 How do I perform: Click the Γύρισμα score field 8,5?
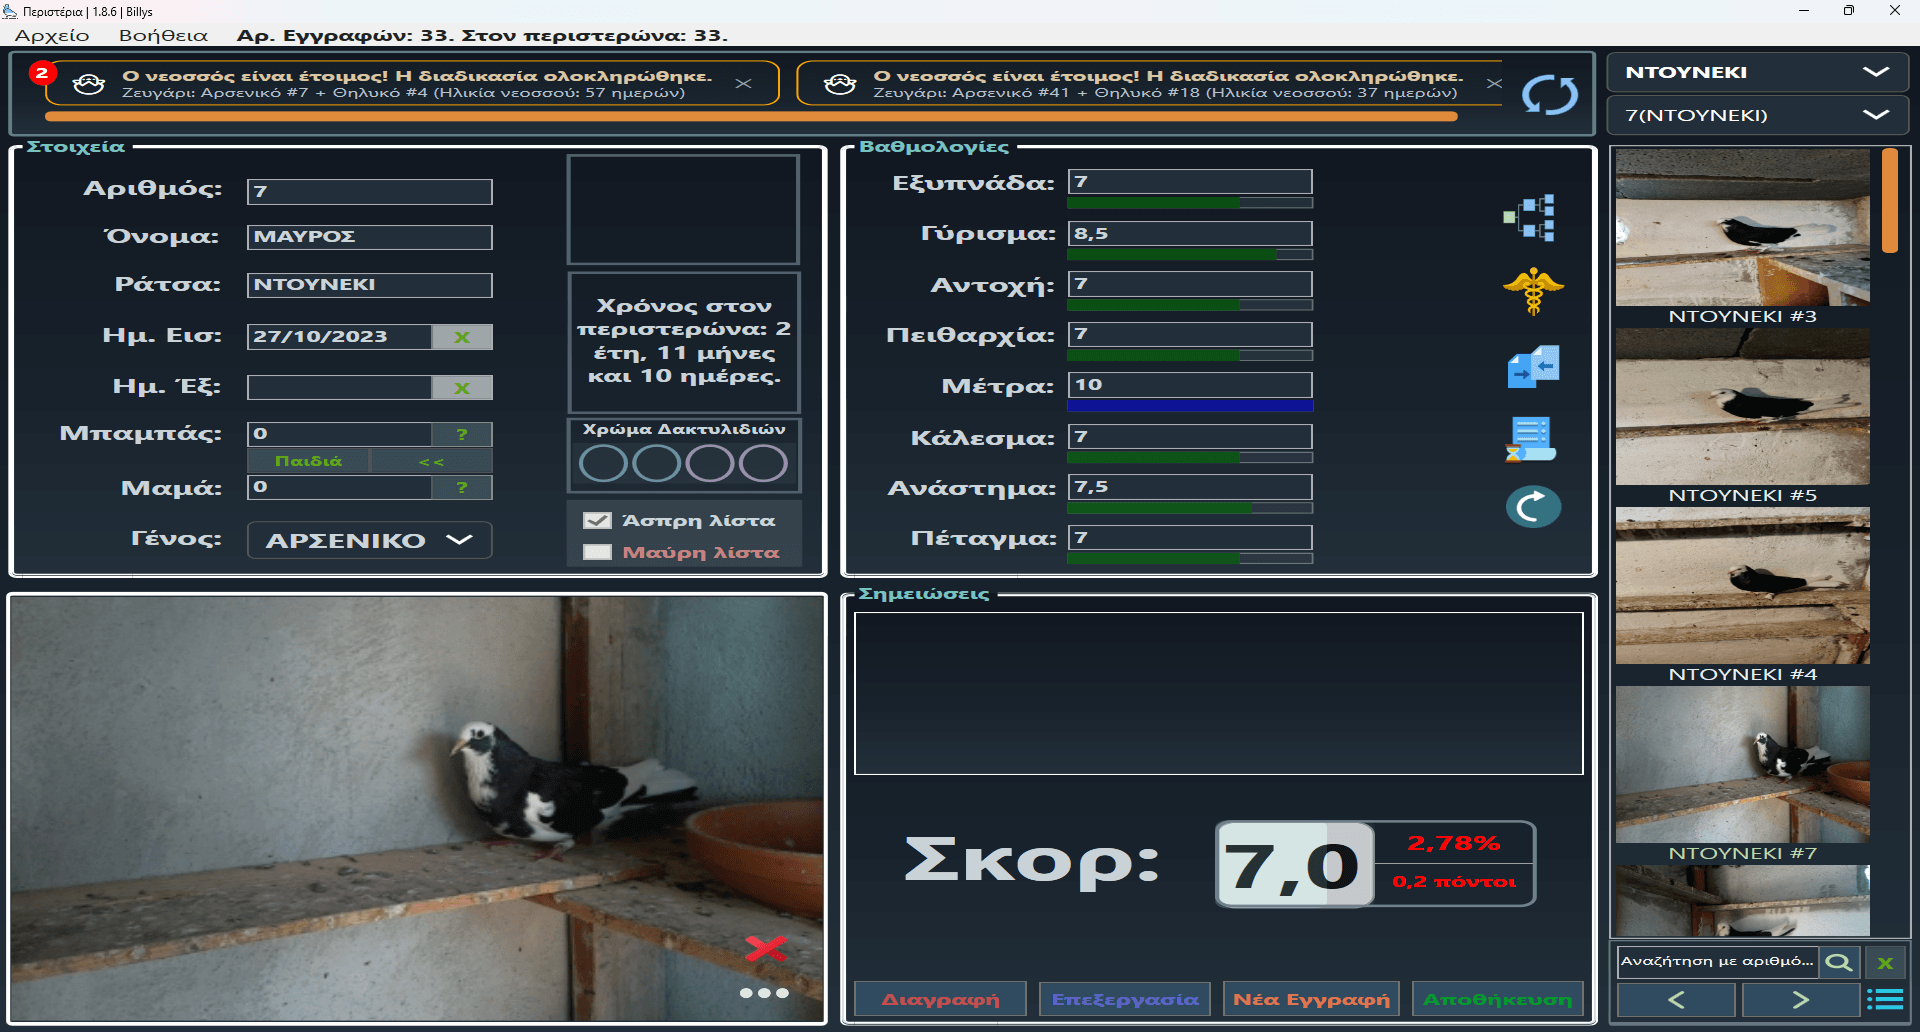tap(1190, 233)
